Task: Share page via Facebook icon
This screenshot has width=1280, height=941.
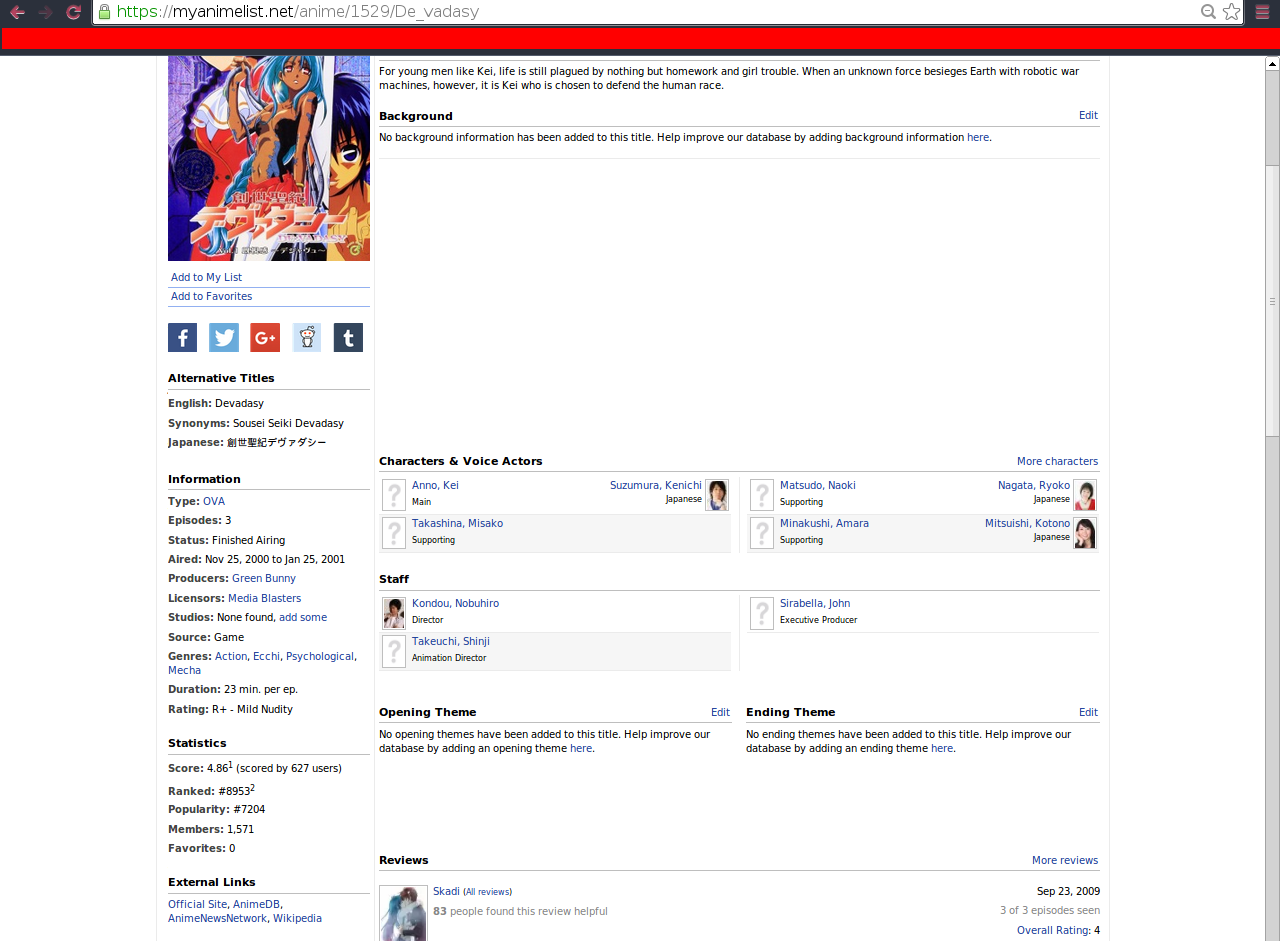Action: (x=182, y=338)
